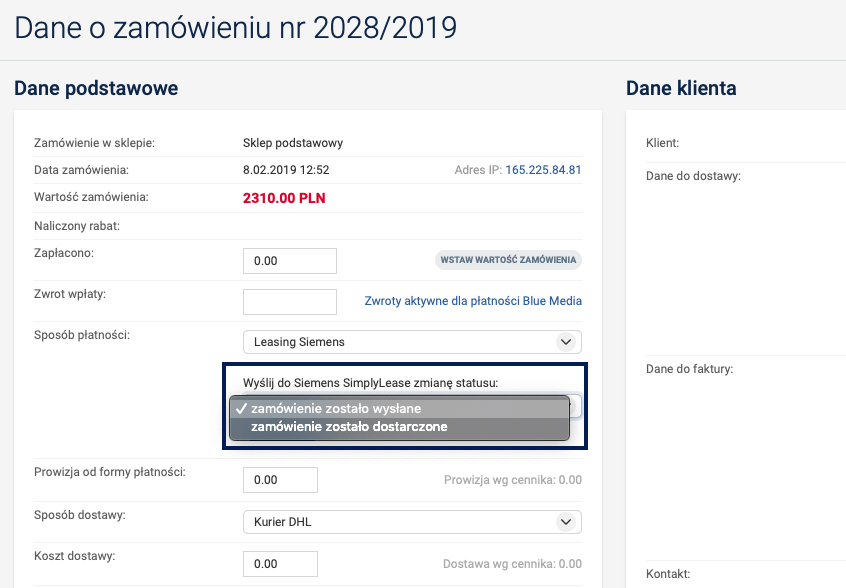Click the Prowizja wg cennika hint text
This screenshot has height=588, width=846.
pos(512,480)
